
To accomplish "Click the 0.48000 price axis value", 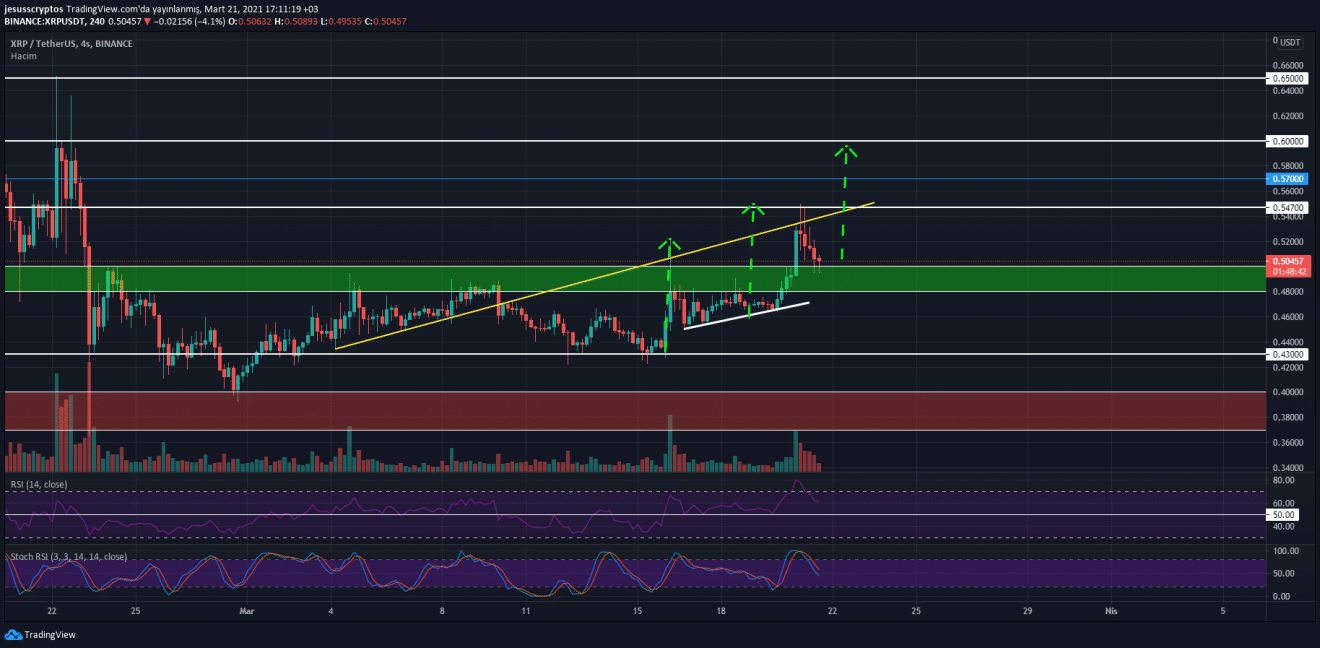I will 1289,292.
